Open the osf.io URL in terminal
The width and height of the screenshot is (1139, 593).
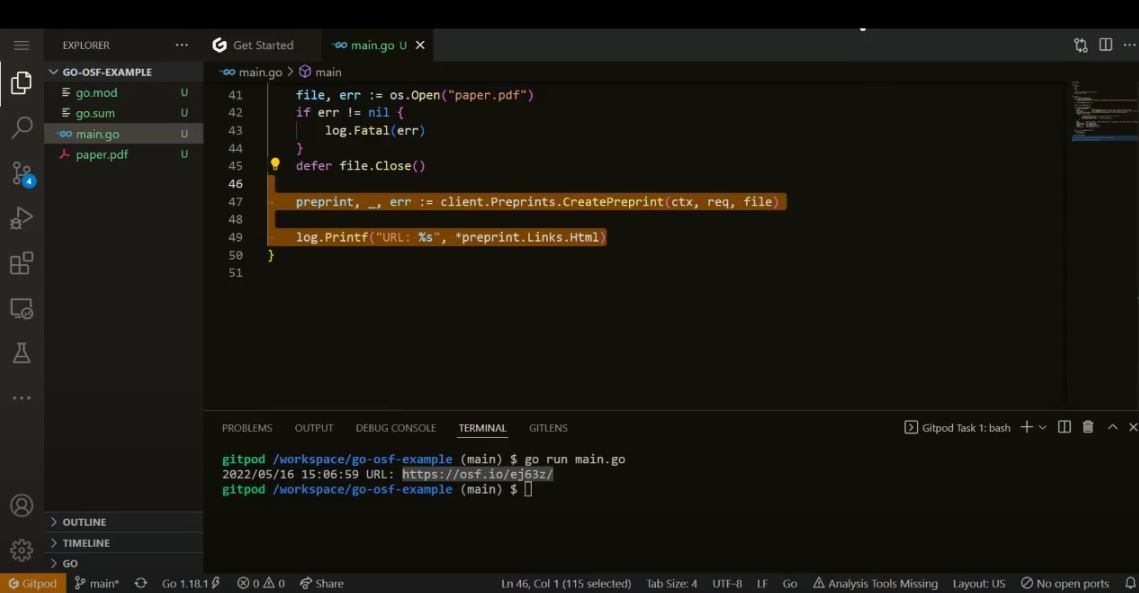coord(477,474)
